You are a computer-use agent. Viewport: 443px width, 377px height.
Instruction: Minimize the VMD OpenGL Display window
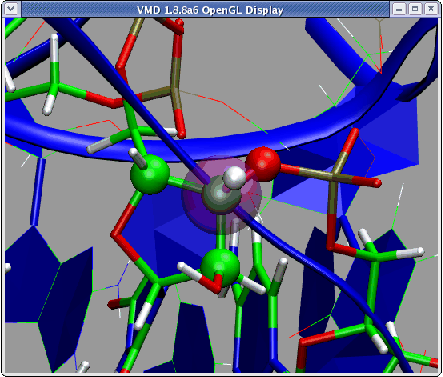tap(399, 9)
